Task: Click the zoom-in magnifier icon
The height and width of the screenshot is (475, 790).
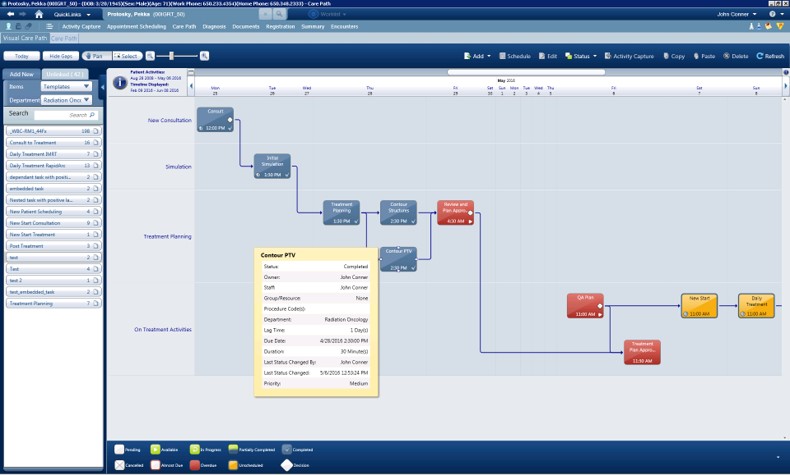Action: 204,56
